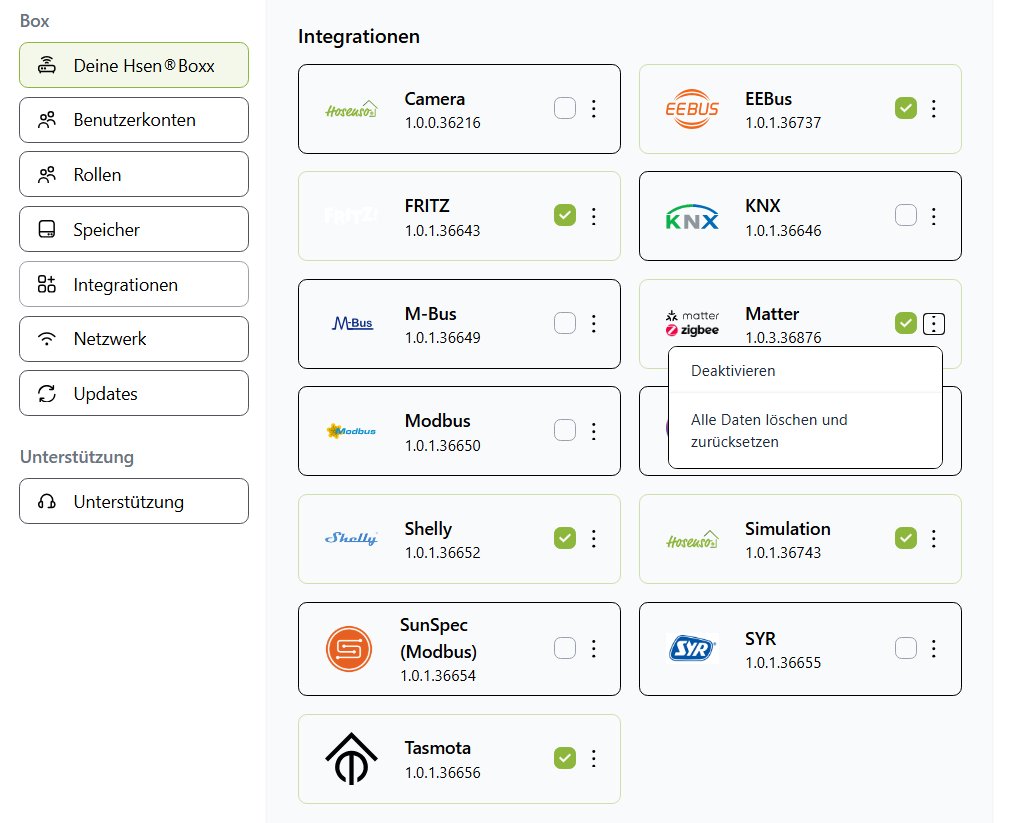Open the Updates page from sidebar
This screenshot has height=823, width=1012.
(134, 394)
